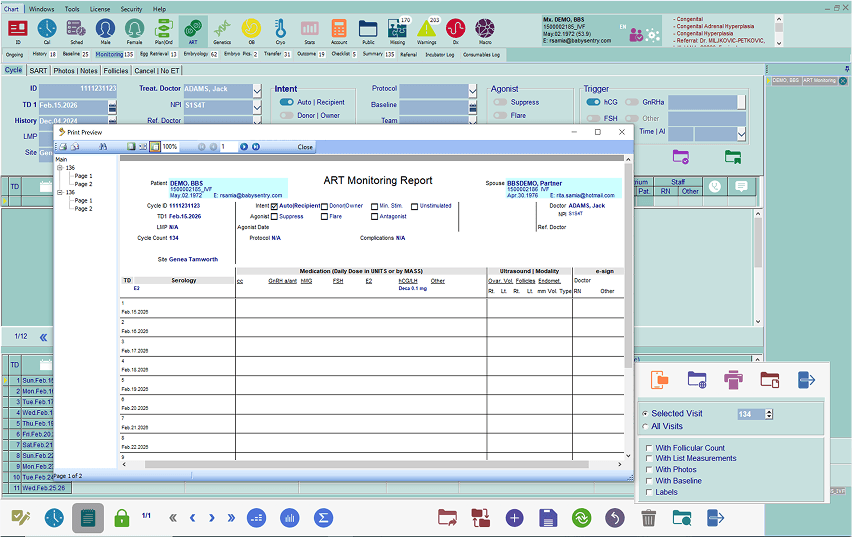
Task: Click the printer icon in Print Preview toolbar
Action: 63,147
